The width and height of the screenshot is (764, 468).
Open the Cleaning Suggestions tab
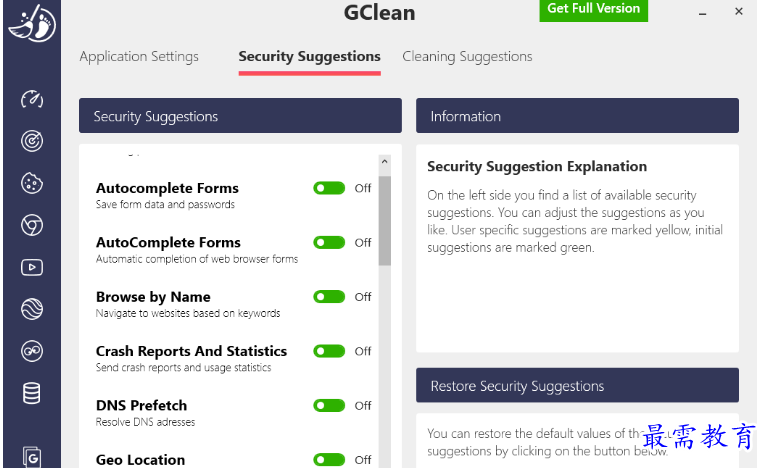coord(467,57)
